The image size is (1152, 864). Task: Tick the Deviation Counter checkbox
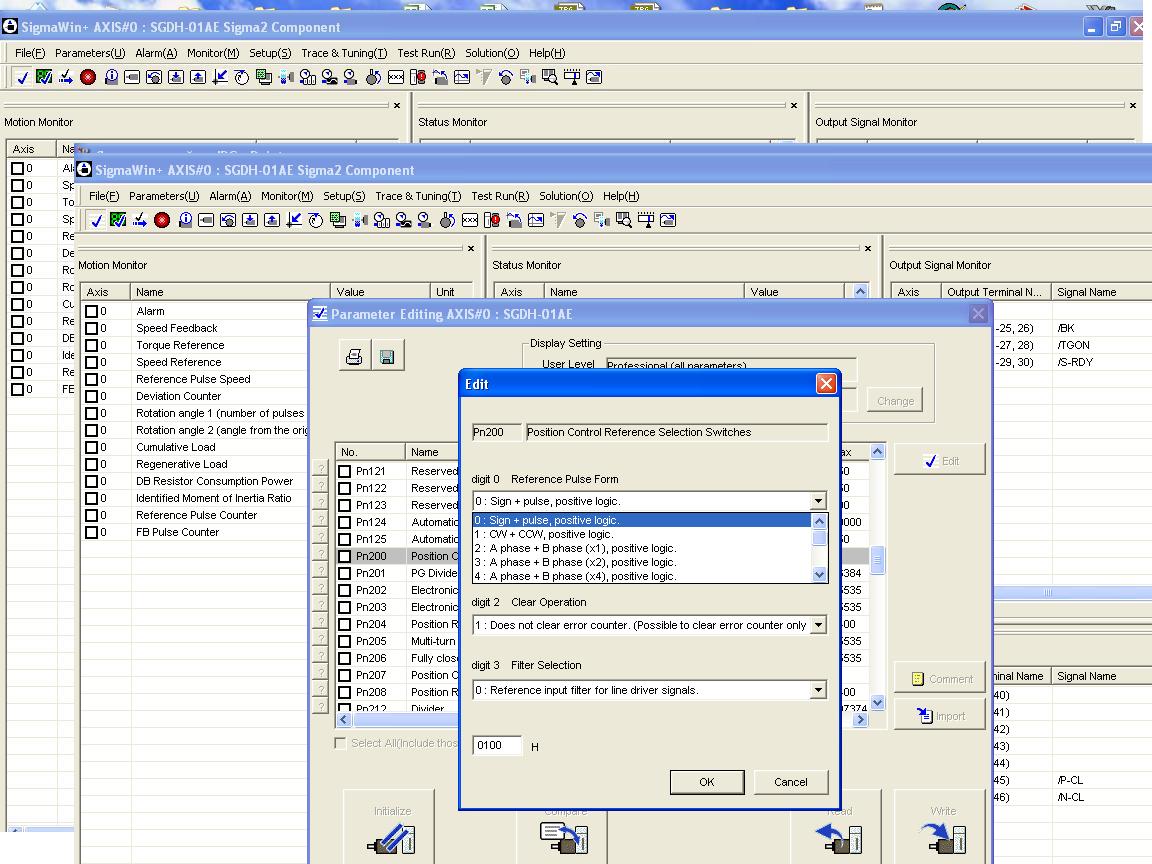pyautogui.click(x=92, y=396)
